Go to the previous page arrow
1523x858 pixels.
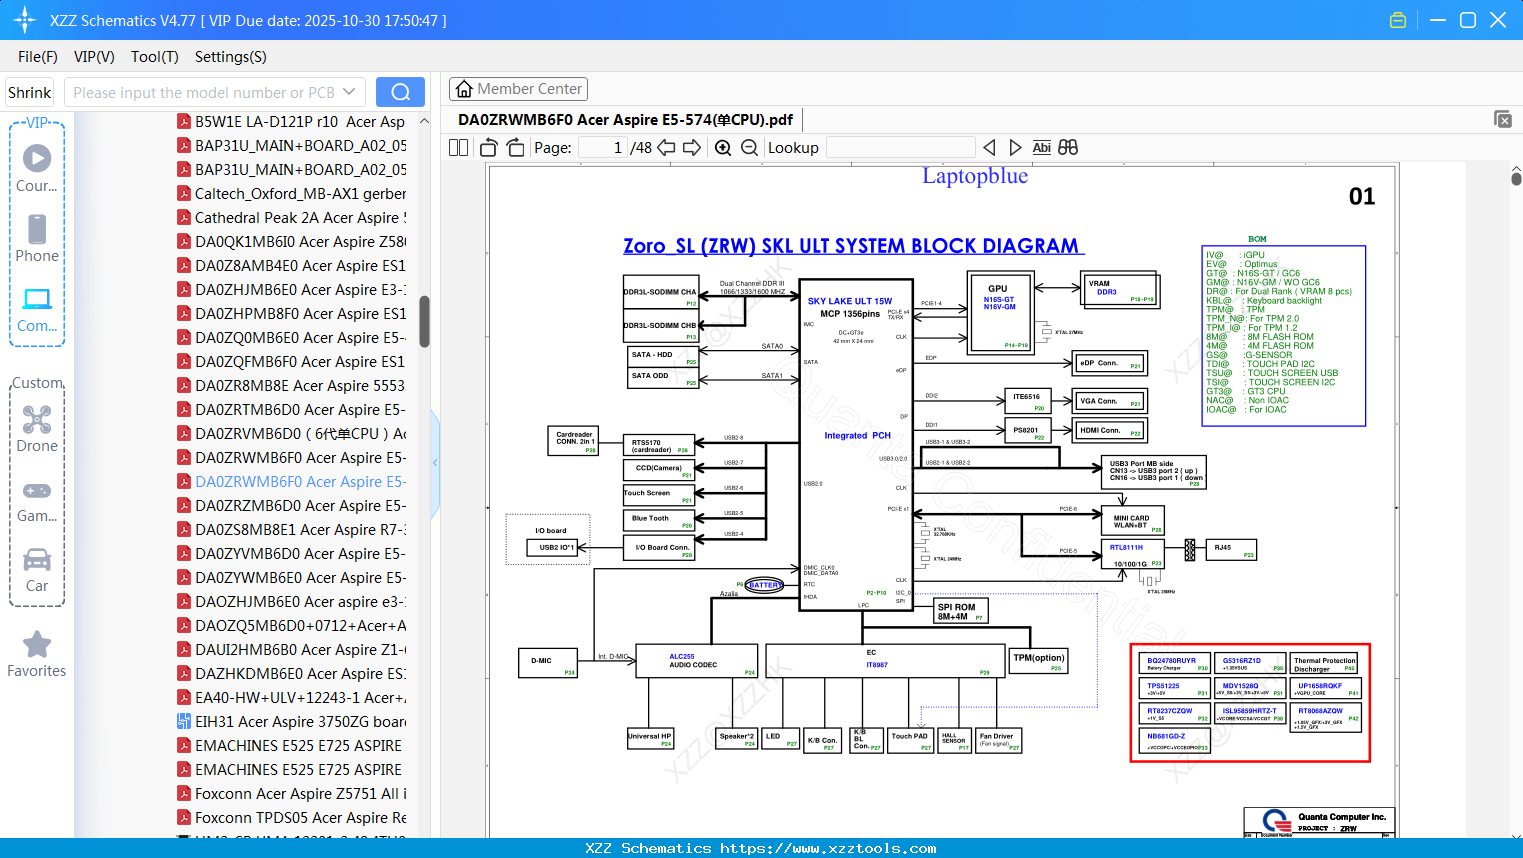[x=666, y=148]
